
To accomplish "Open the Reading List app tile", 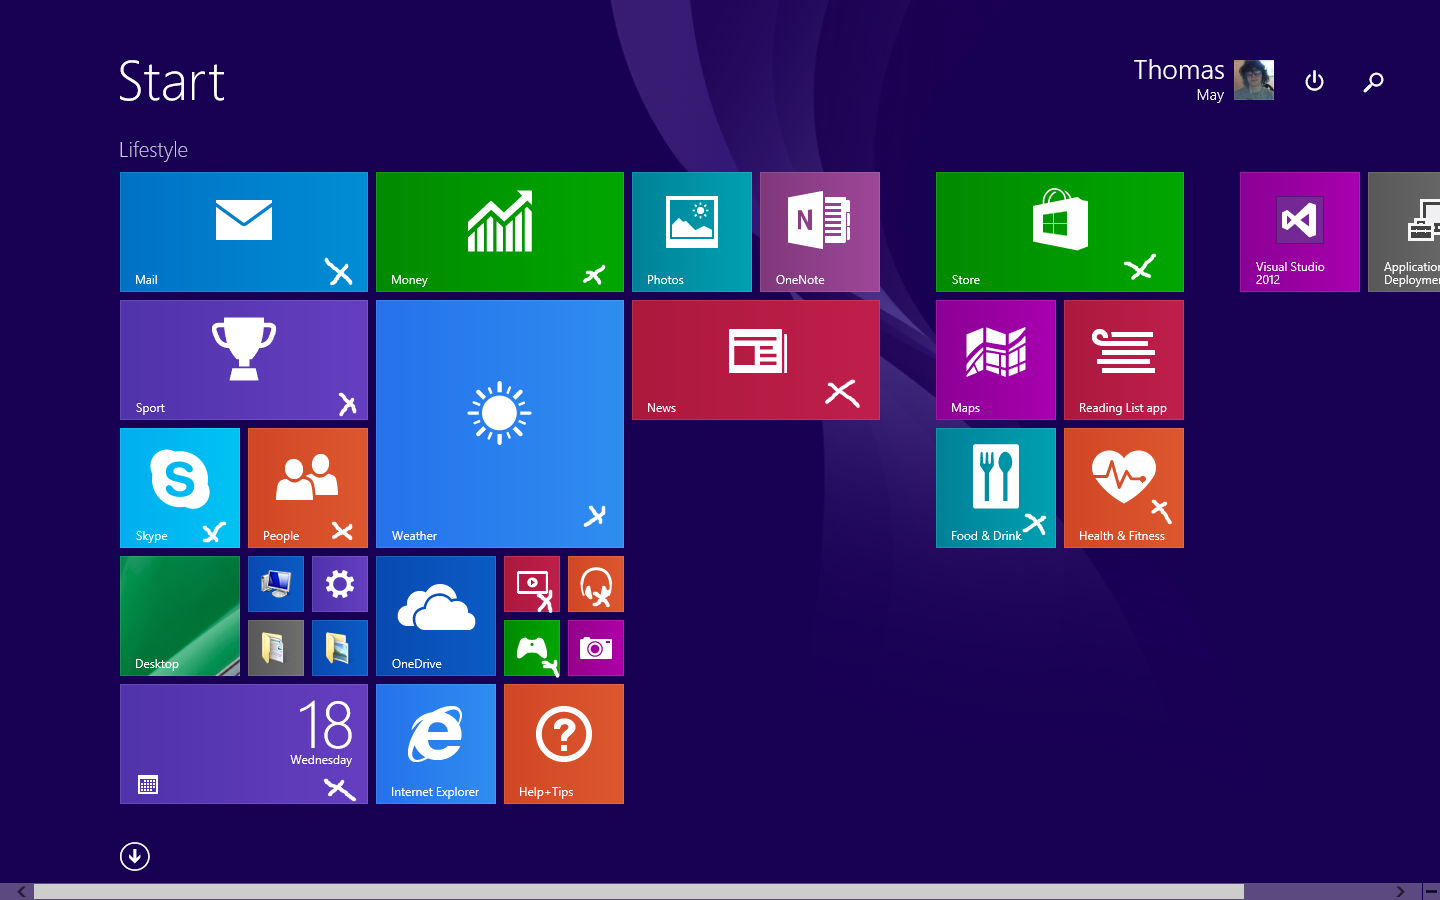I will (x=1124, y=360).
